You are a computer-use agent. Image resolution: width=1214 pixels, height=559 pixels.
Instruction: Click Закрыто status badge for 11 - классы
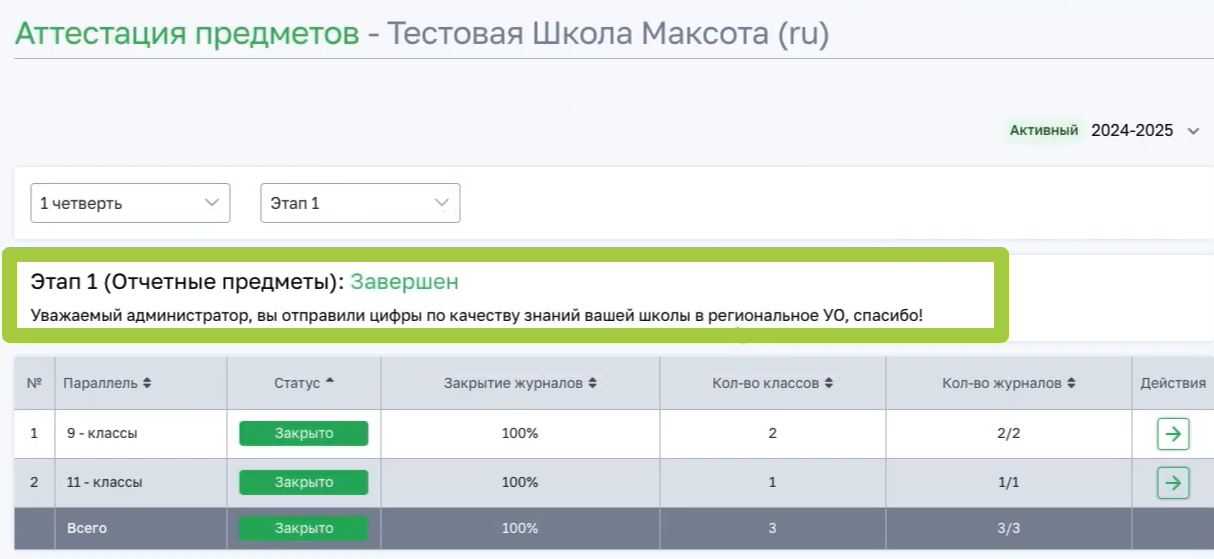click(303, 482)
